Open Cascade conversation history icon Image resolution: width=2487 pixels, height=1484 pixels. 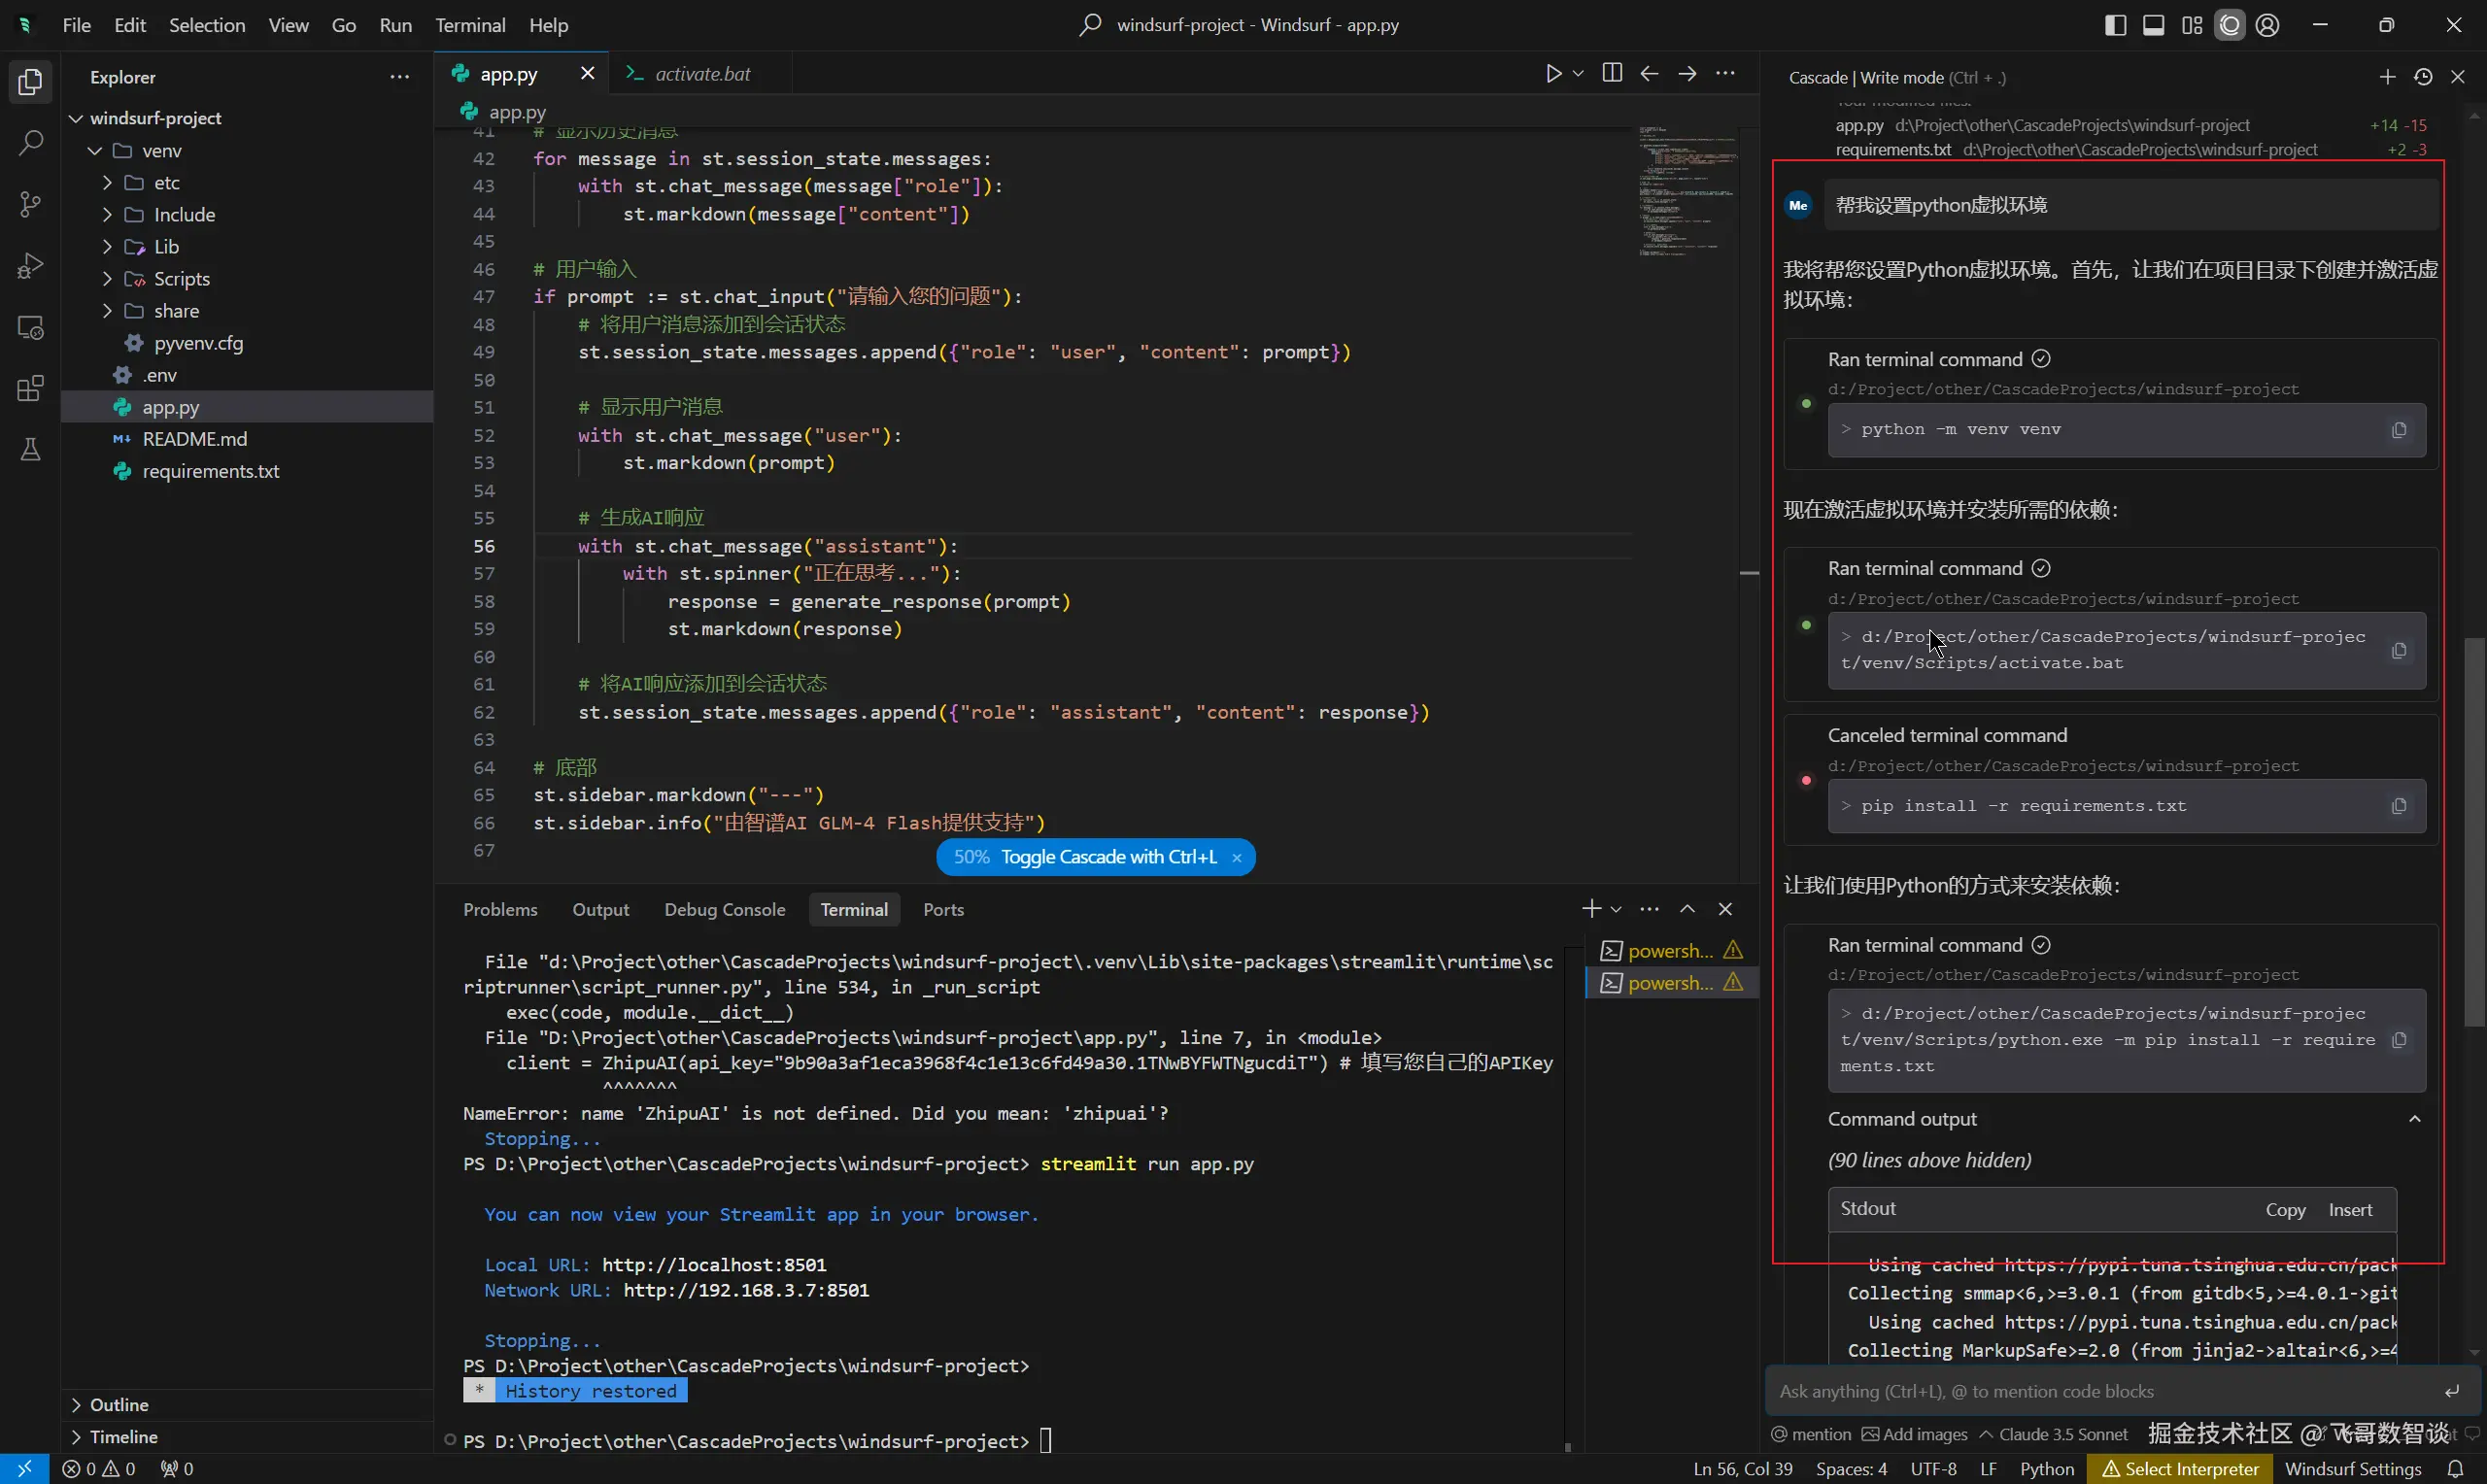[2423, 77]
